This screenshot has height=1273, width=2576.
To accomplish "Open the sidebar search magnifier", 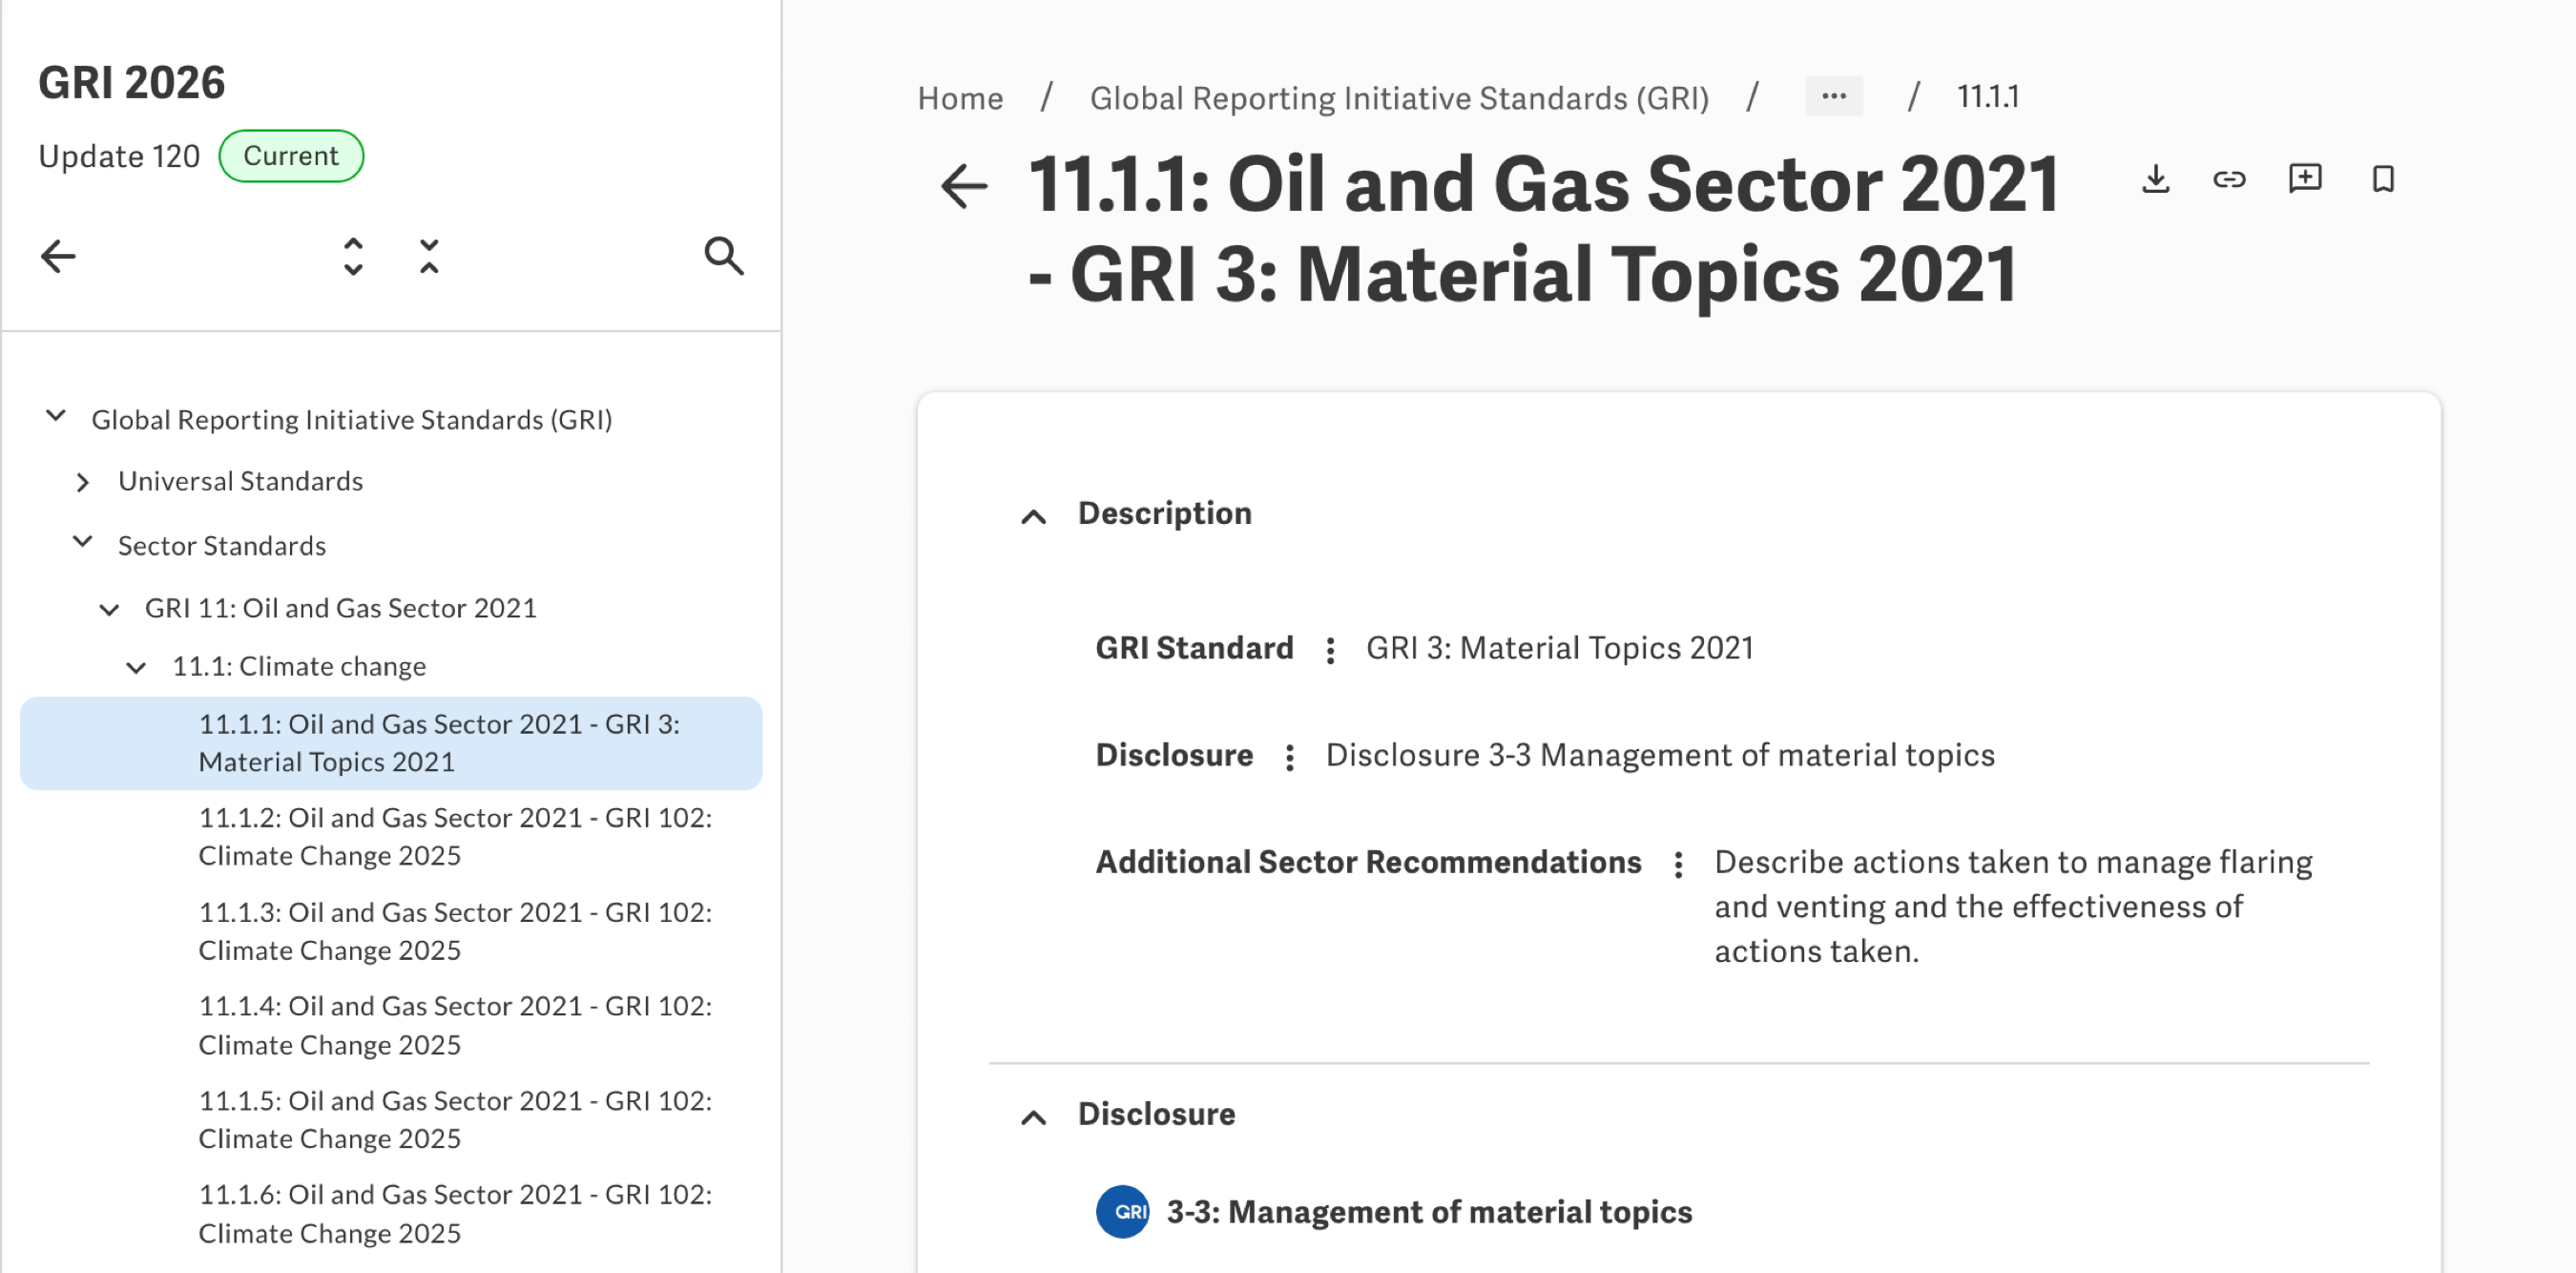I will coord(723,256).
